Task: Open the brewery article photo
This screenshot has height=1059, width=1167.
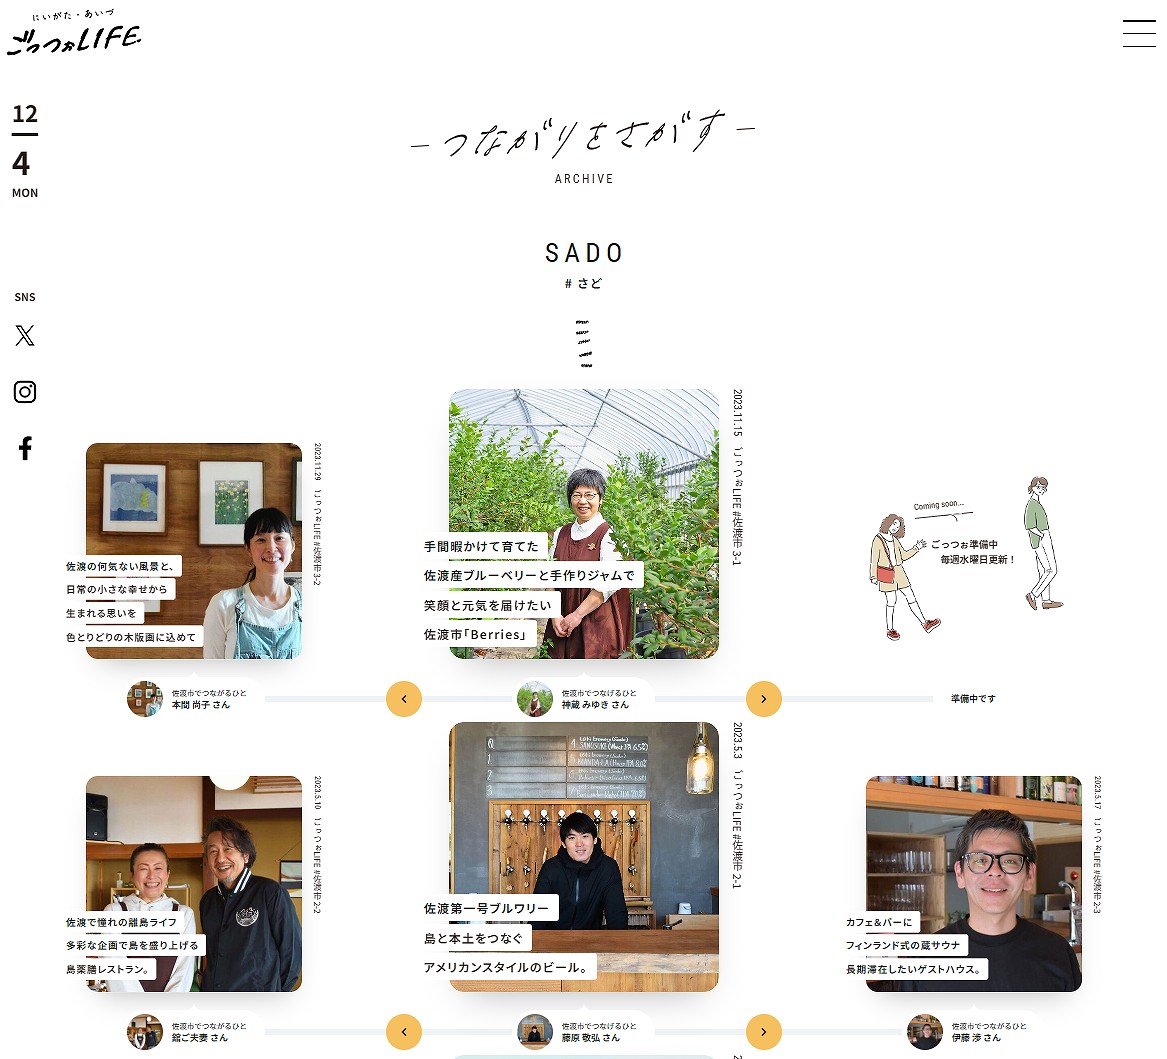Action: 584,857
